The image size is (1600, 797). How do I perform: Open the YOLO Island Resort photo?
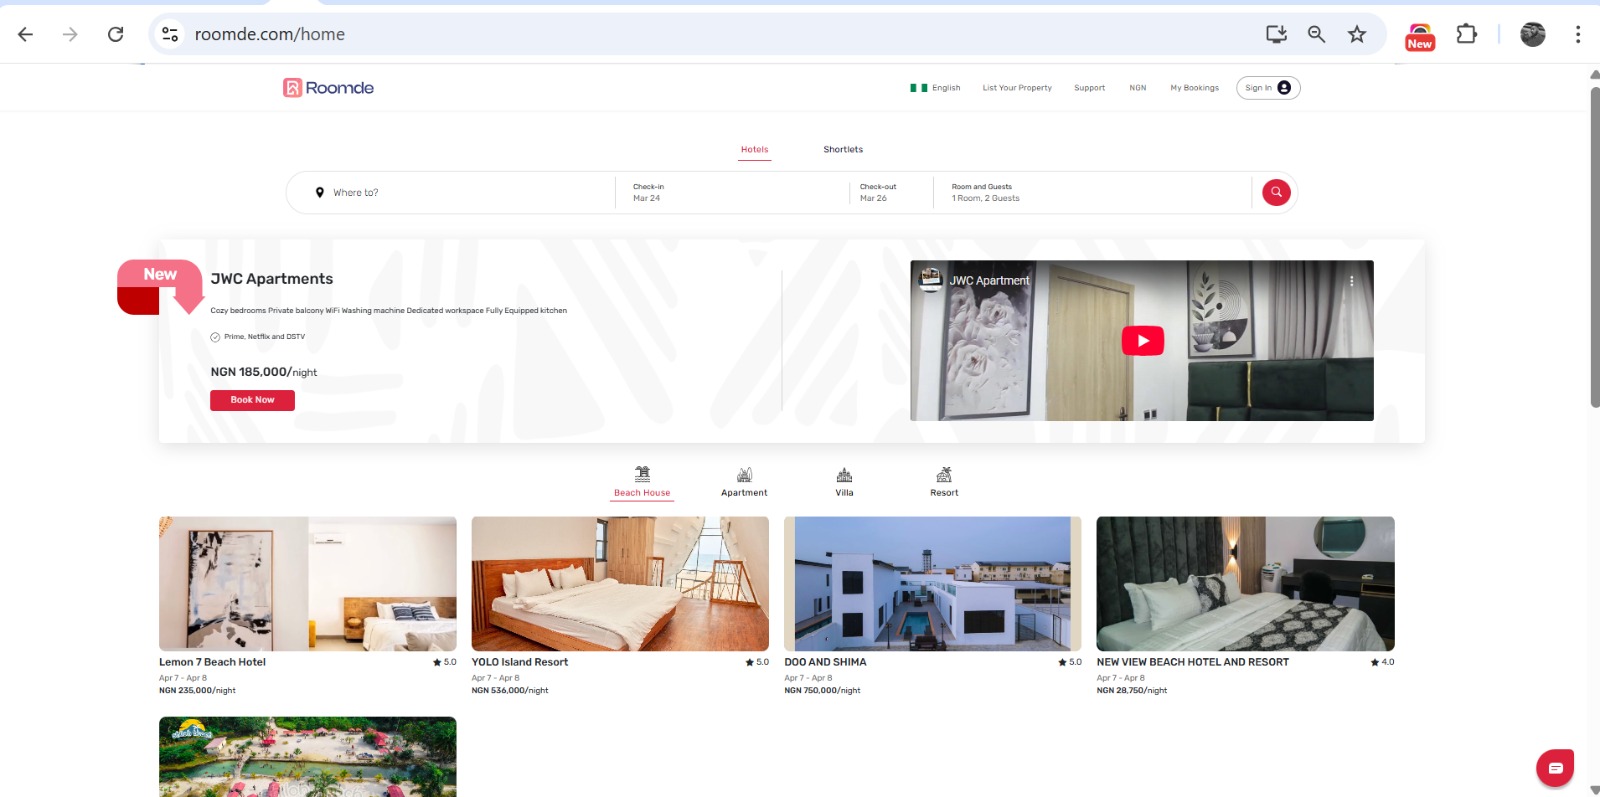[620, 584]
